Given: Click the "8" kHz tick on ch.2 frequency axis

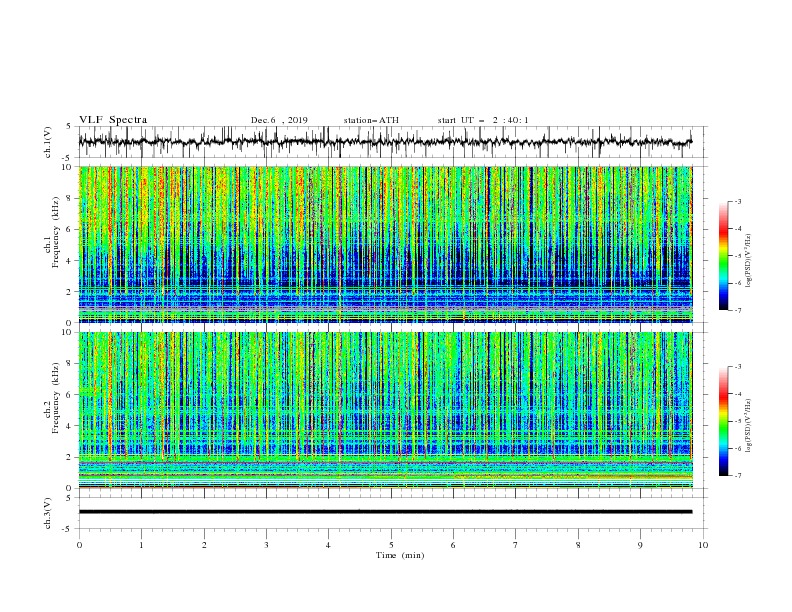Looking at the screenshot, I should click(70, 364).
